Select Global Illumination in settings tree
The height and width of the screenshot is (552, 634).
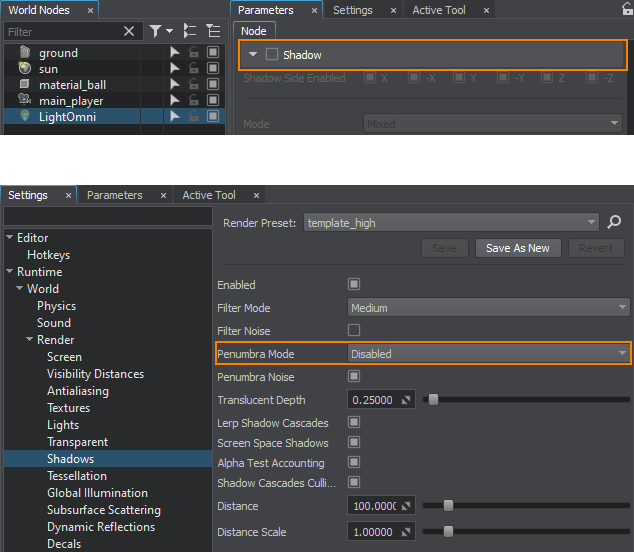(97, 493)
